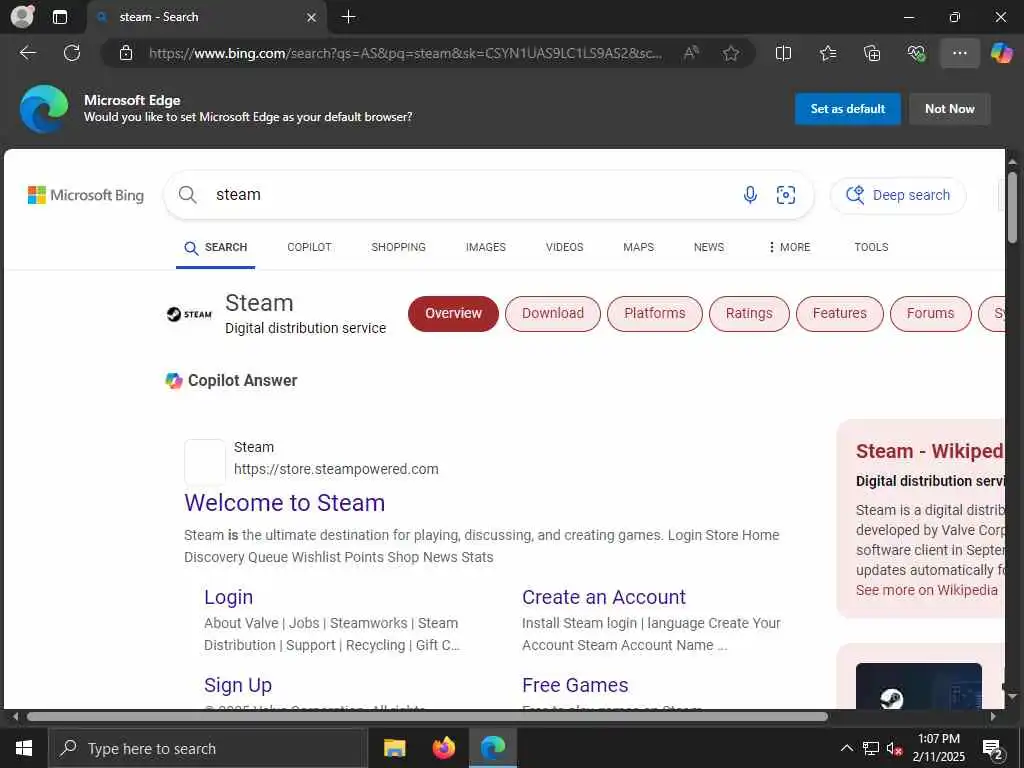Open the Favorites list icon

pos(828,53)
